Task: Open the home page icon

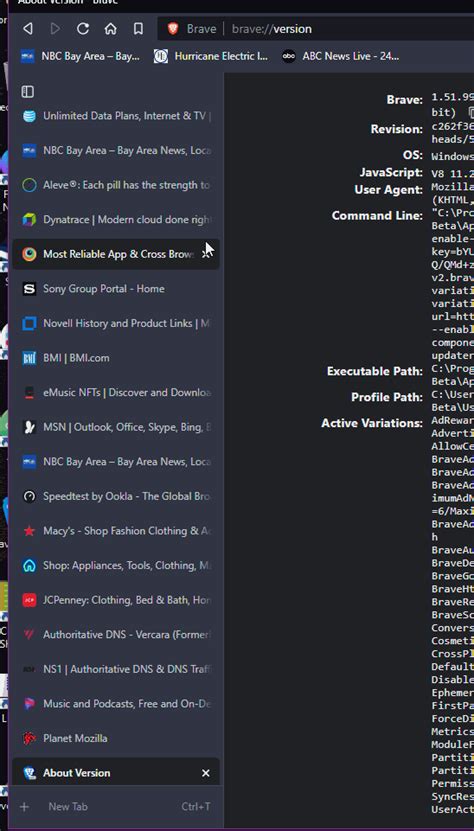Action: (110, 29)
